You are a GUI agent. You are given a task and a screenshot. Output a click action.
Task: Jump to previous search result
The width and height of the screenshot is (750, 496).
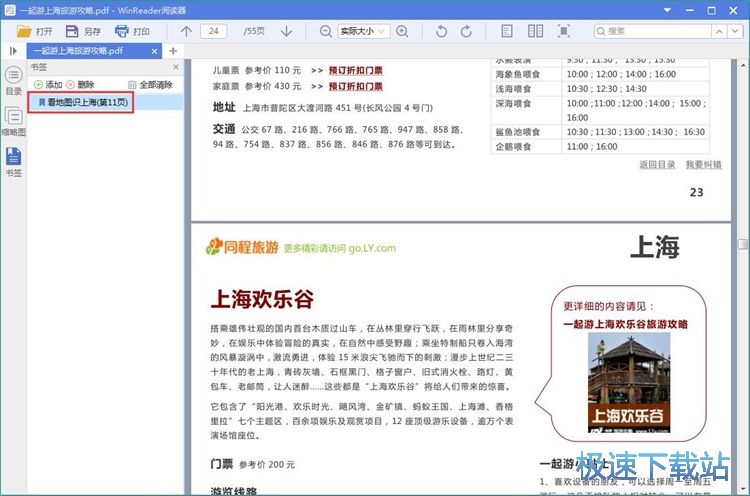719,32
